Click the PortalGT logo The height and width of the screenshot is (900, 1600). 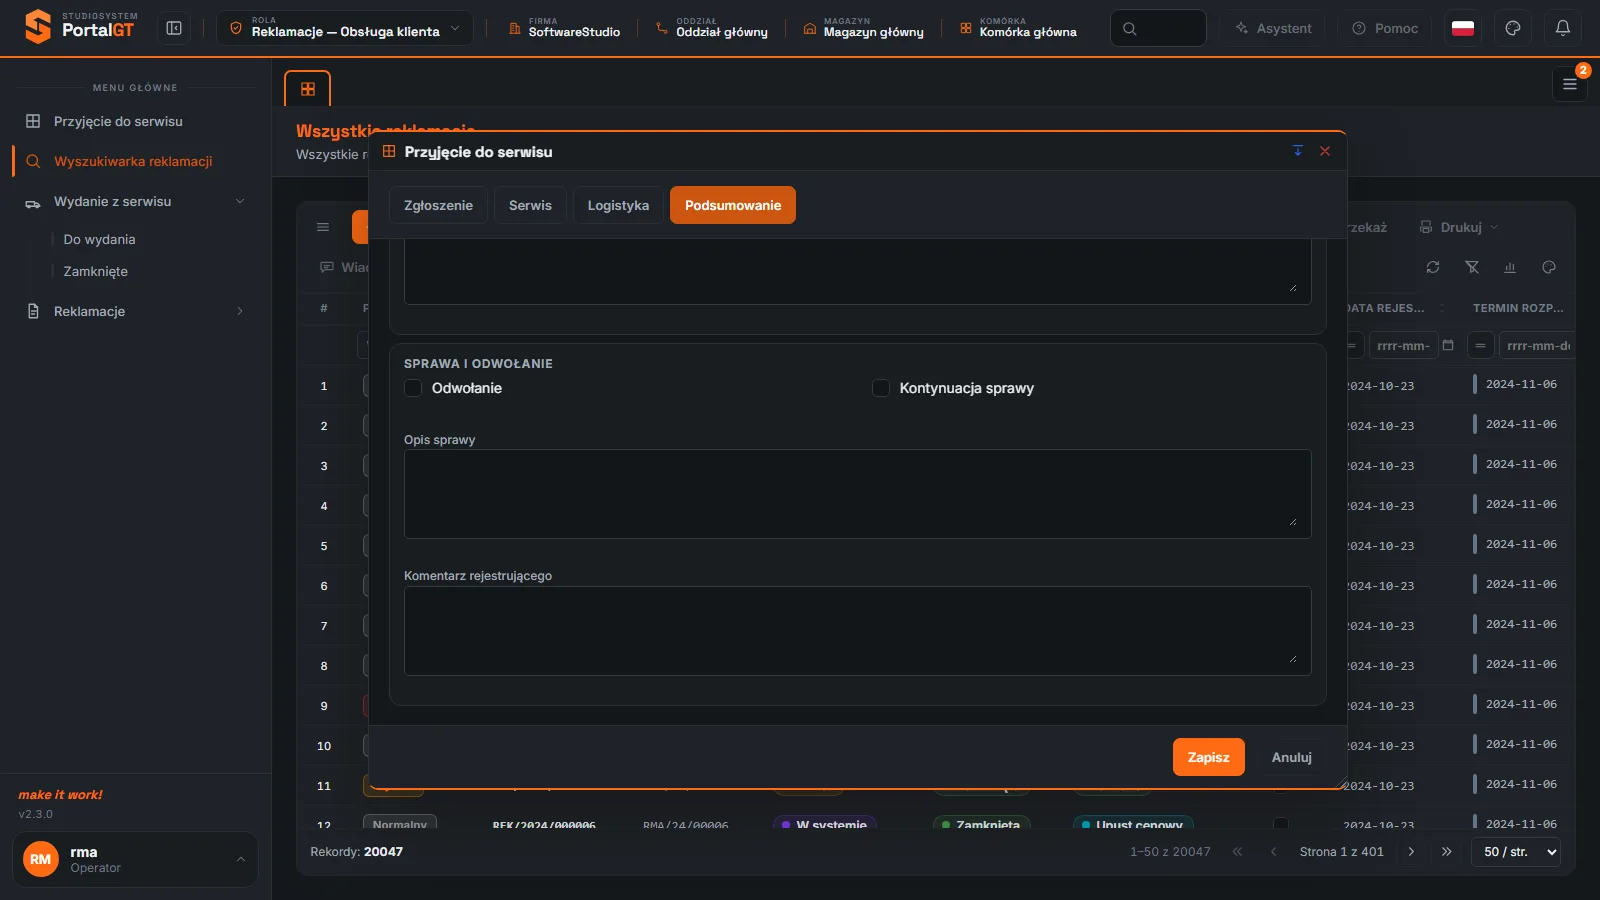[80, 28]
